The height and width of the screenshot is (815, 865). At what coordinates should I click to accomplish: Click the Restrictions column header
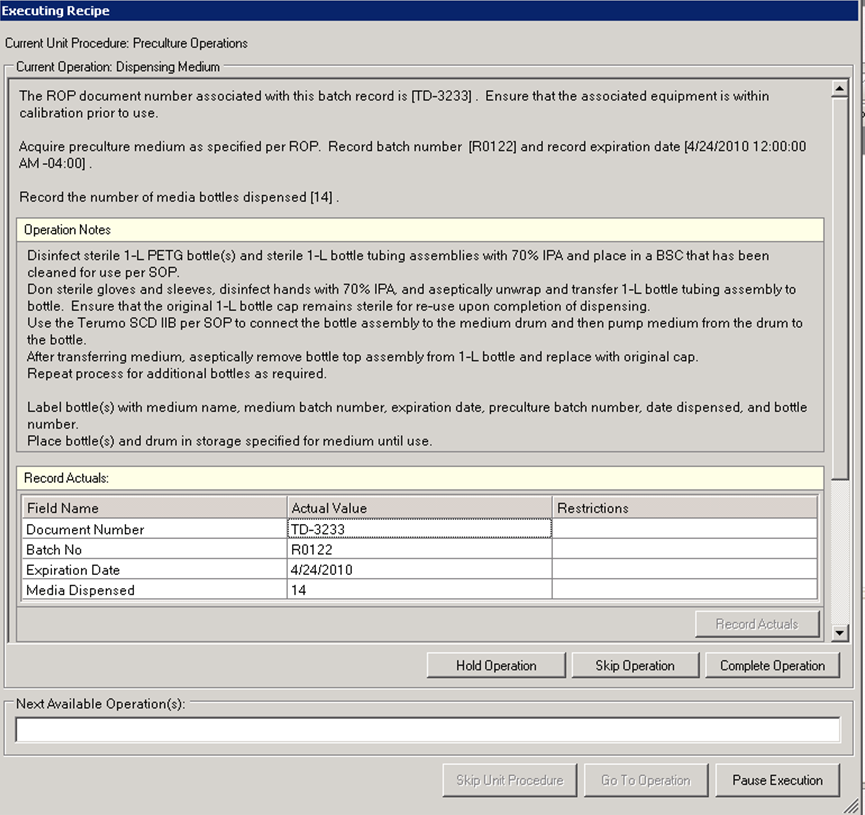[684, 508]
